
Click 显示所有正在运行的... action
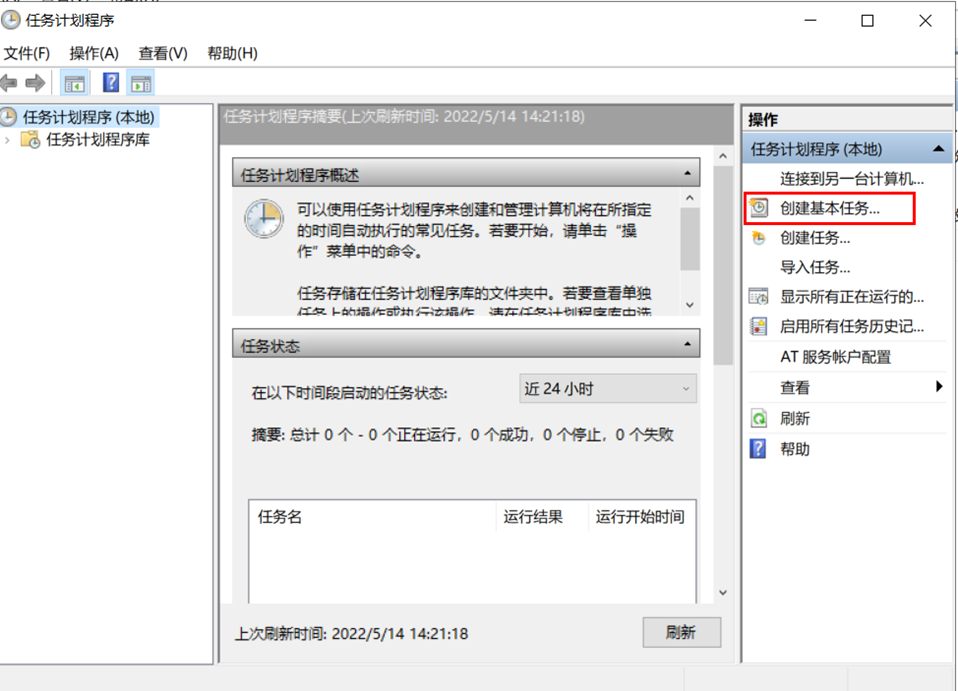click(x=852, y=297)
